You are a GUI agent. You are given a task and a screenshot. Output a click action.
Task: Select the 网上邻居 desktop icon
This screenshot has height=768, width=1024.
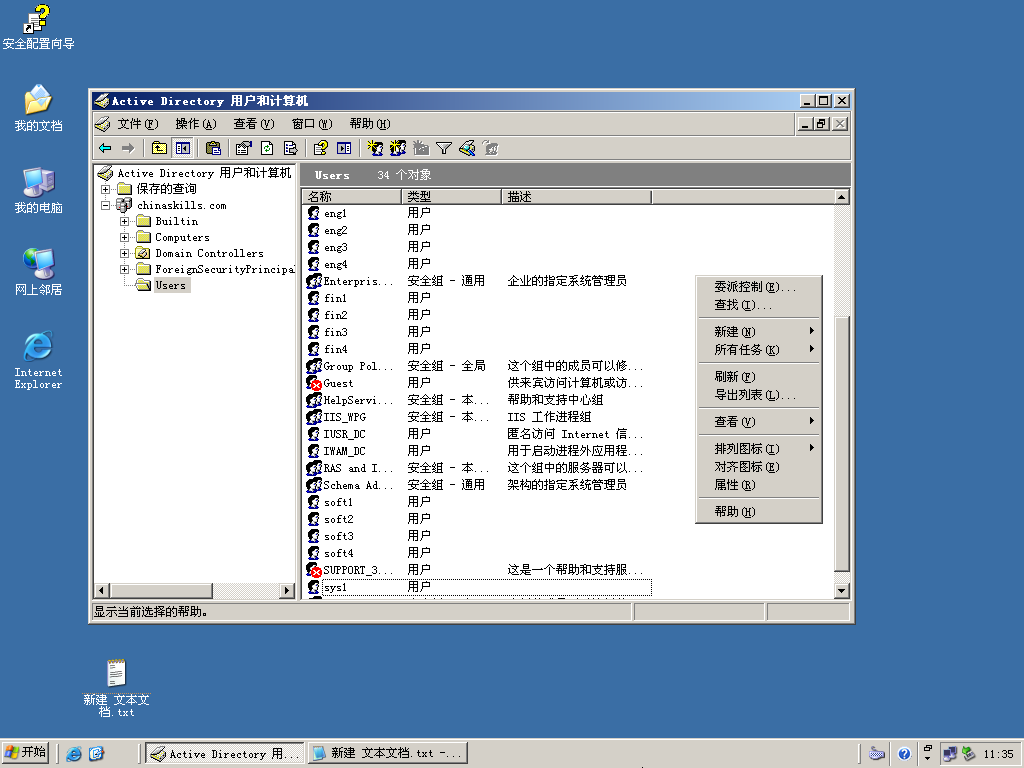click(x=38, y=272)
